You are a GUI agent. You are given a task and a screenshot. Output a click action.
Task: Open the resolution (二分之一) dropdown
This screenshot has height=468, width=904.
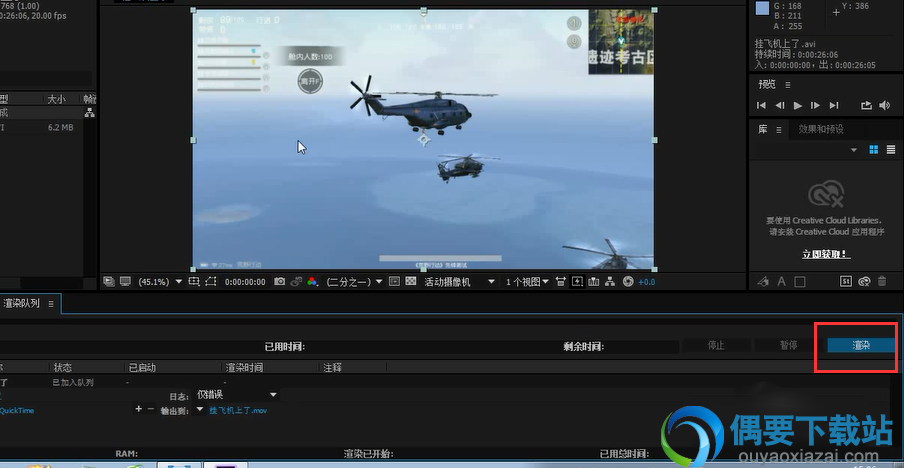pos(354,282)
